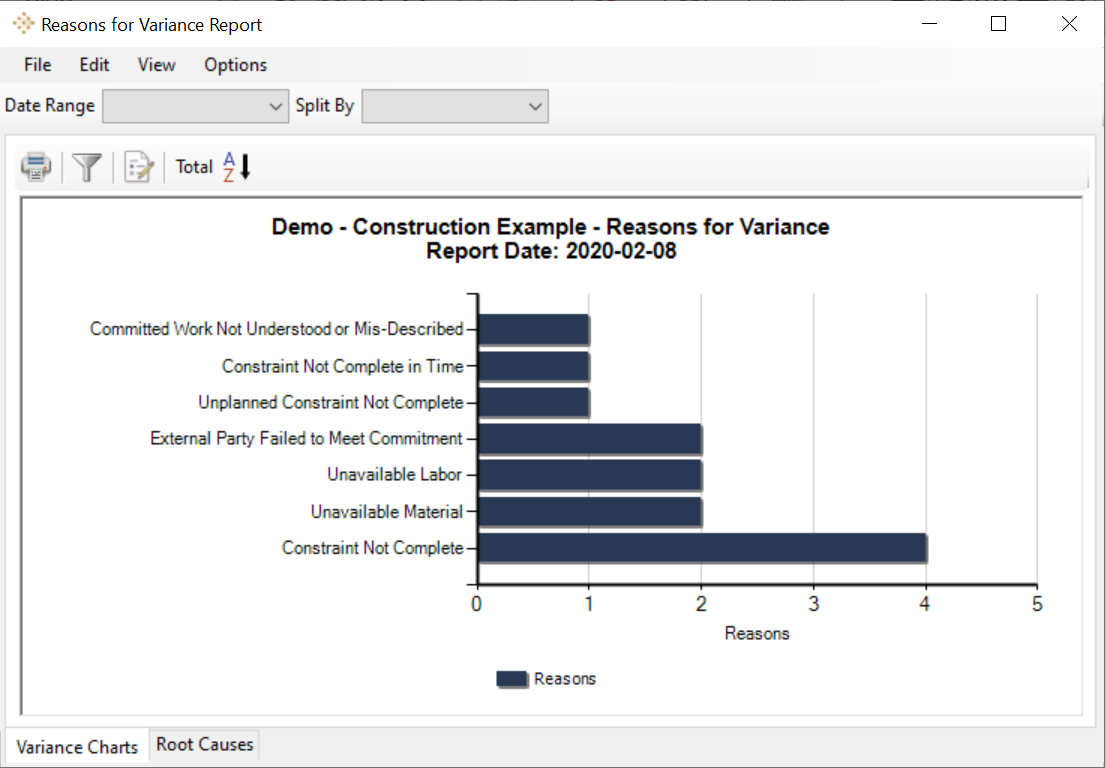Toggle the A-Z sort order icon
Viewport: 1106px width, 768px height.
[x=237, y=166]
